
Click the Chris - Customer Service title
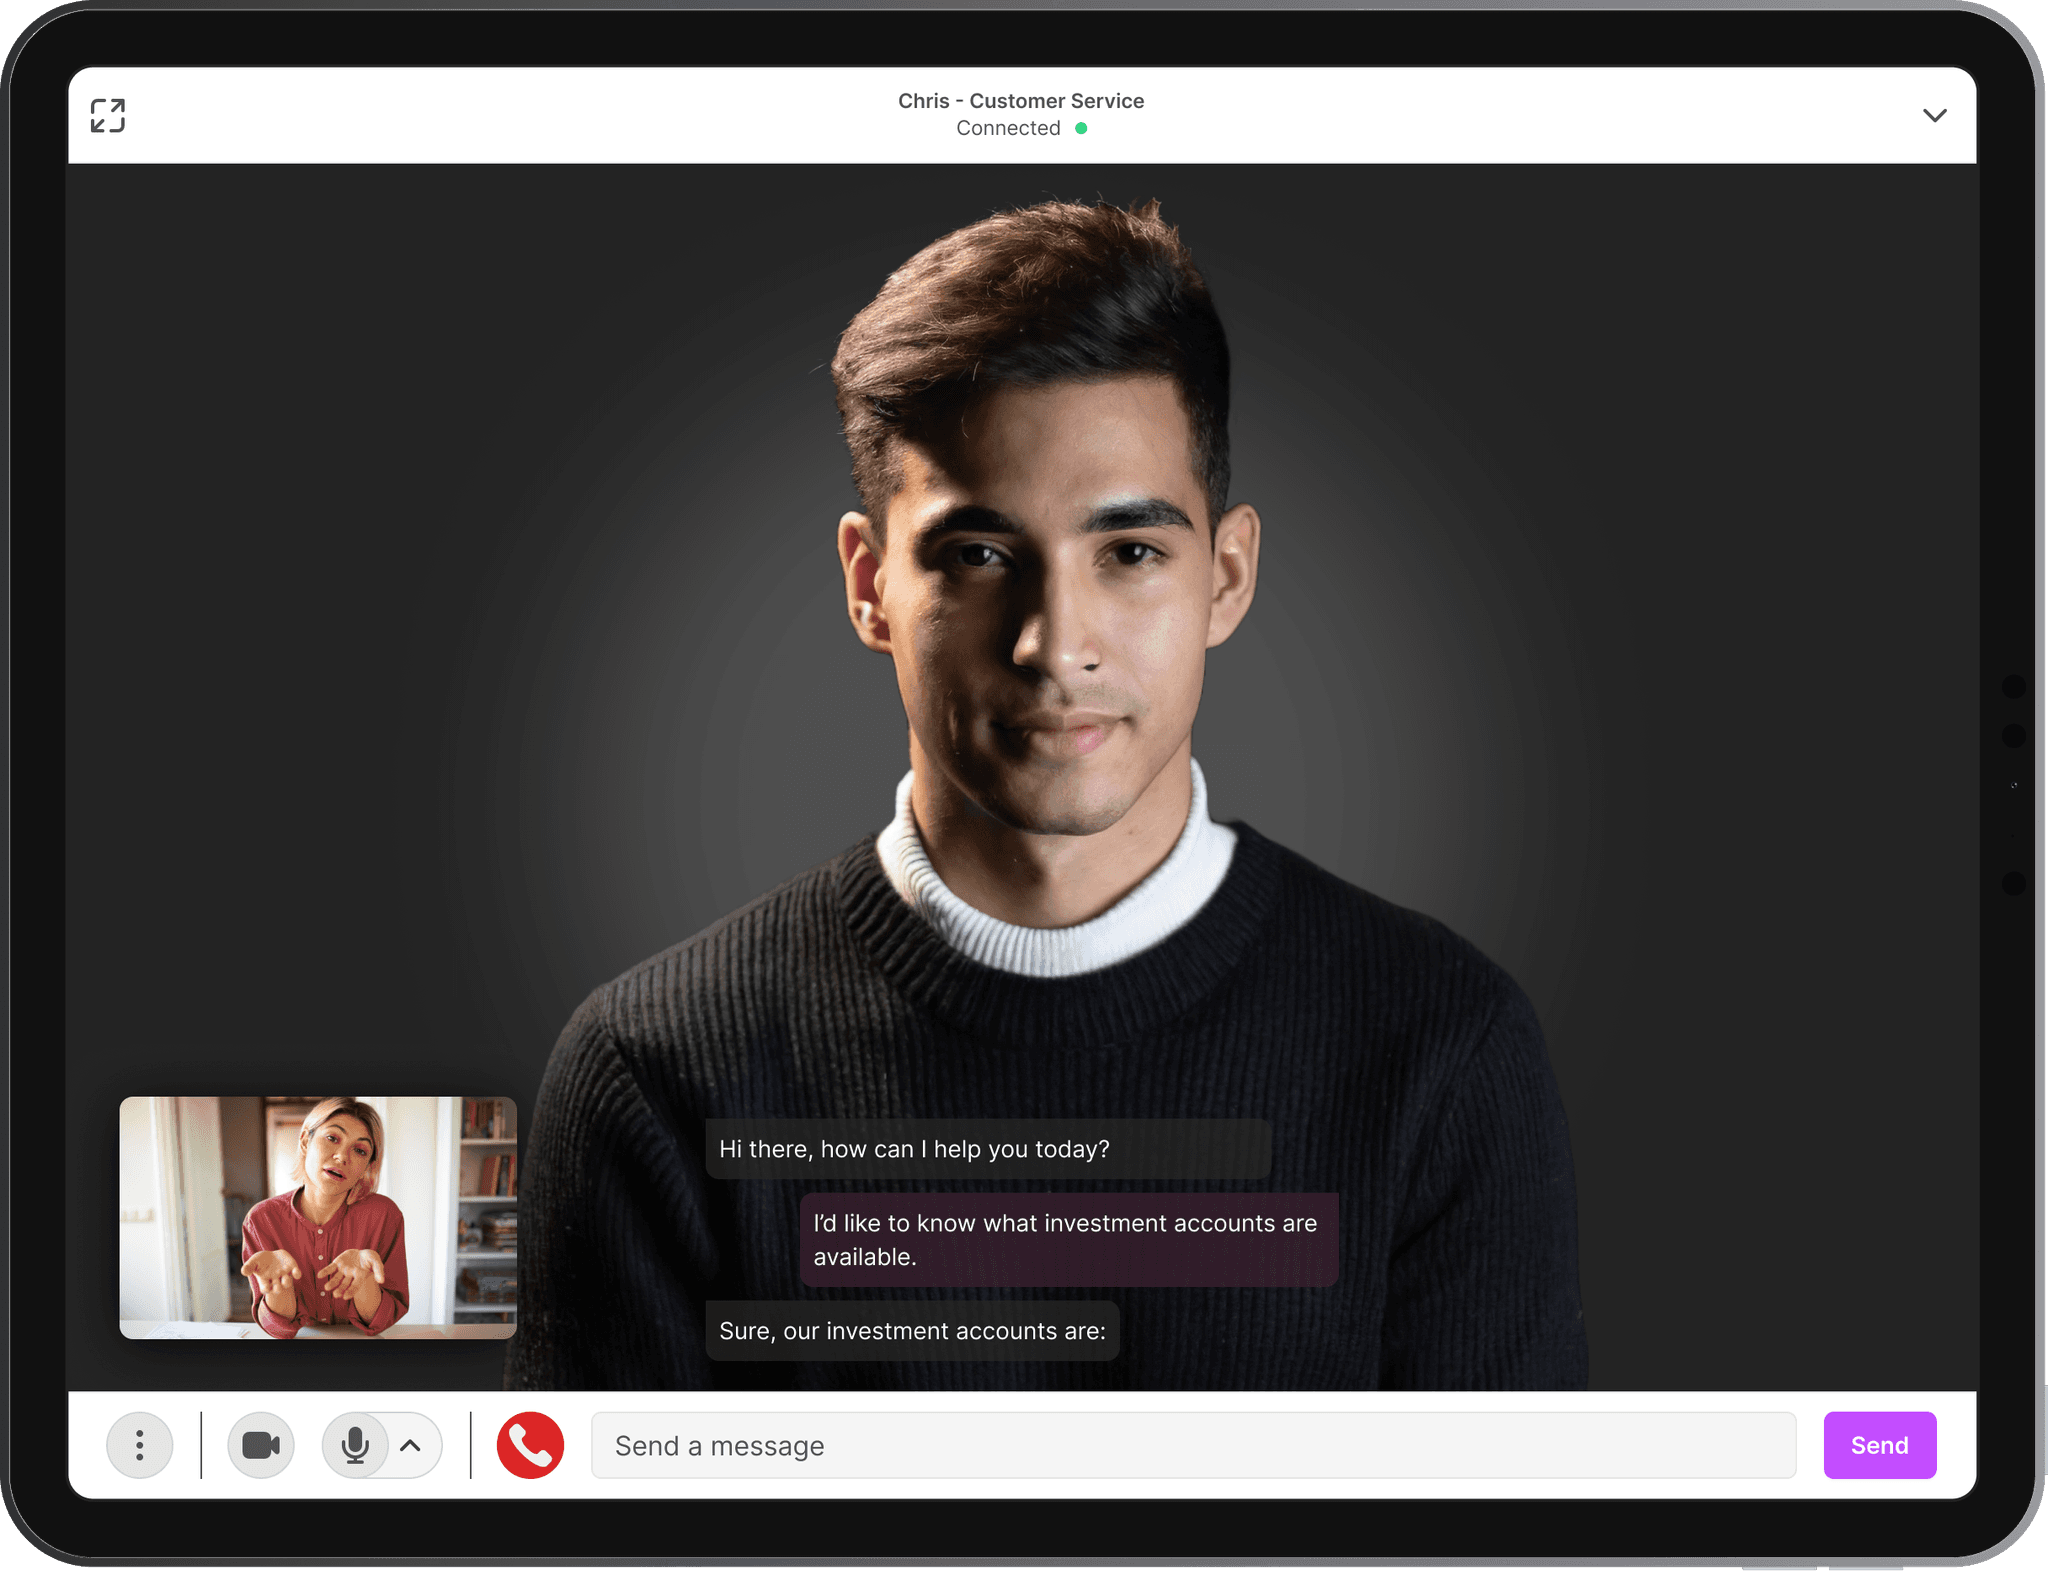(x=1020, y=101)
